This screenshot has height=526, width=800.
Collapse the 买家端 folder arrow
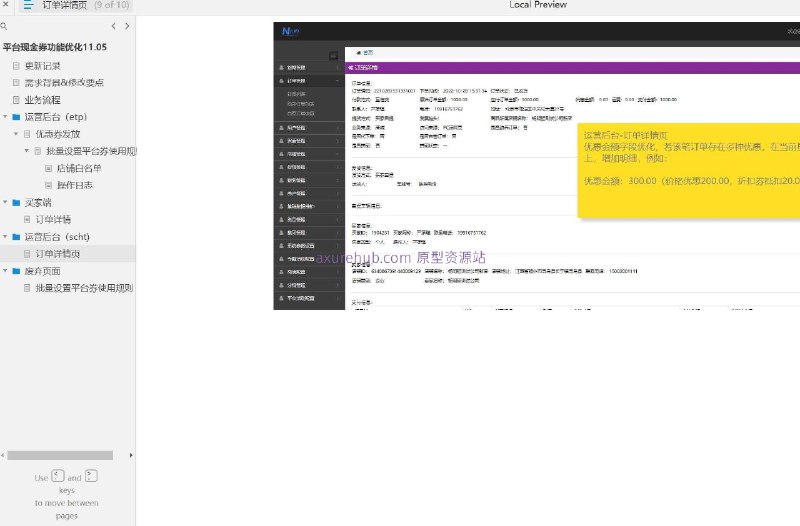pos(5,203)
